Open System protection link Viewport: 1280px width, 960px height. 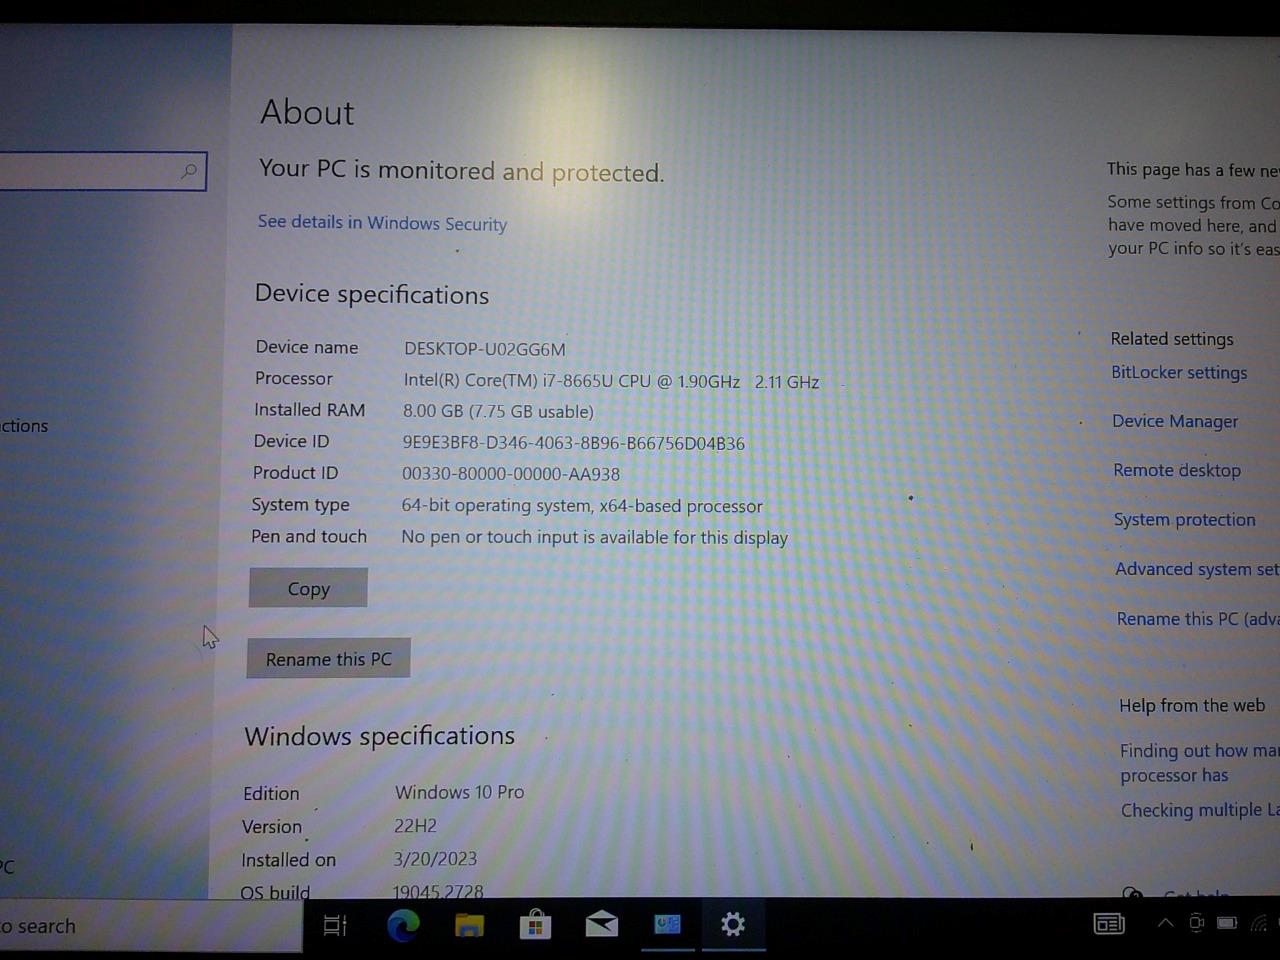coord(1185,520)
